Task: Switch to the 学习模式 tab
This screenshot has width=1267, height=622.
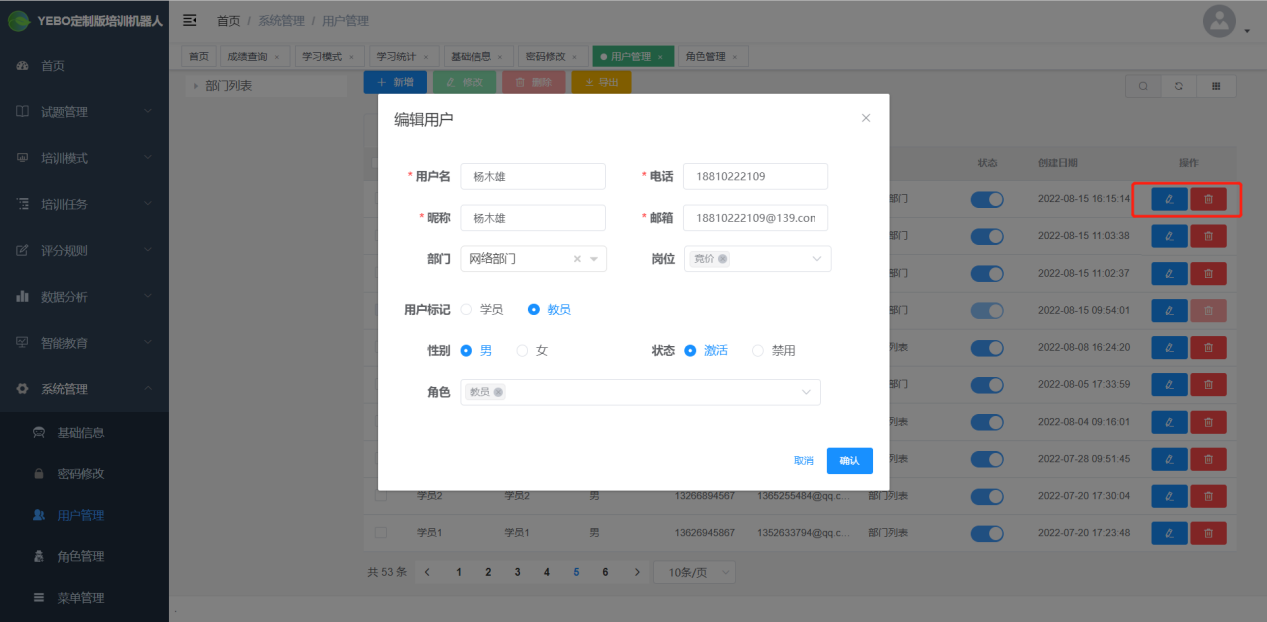Action: (327, 57)
